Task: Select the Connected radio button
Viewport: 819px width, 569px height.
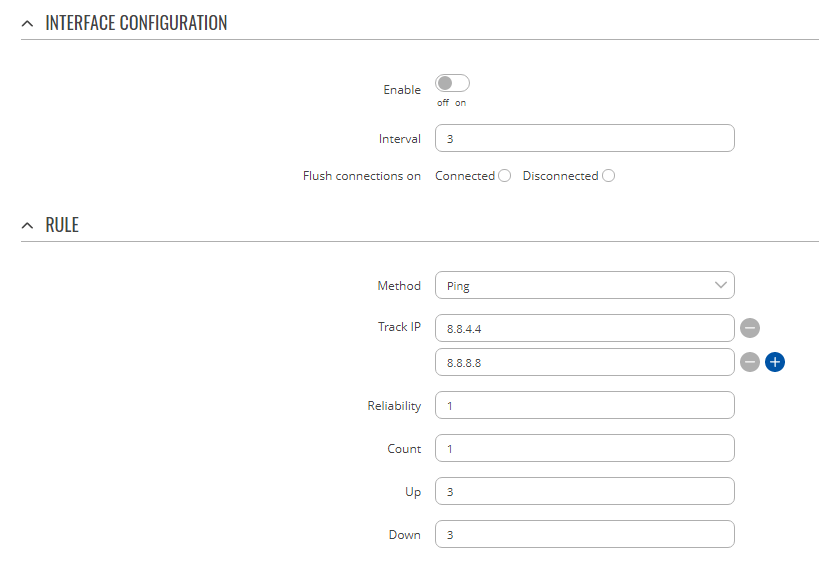Action: (x=505, y=176)
